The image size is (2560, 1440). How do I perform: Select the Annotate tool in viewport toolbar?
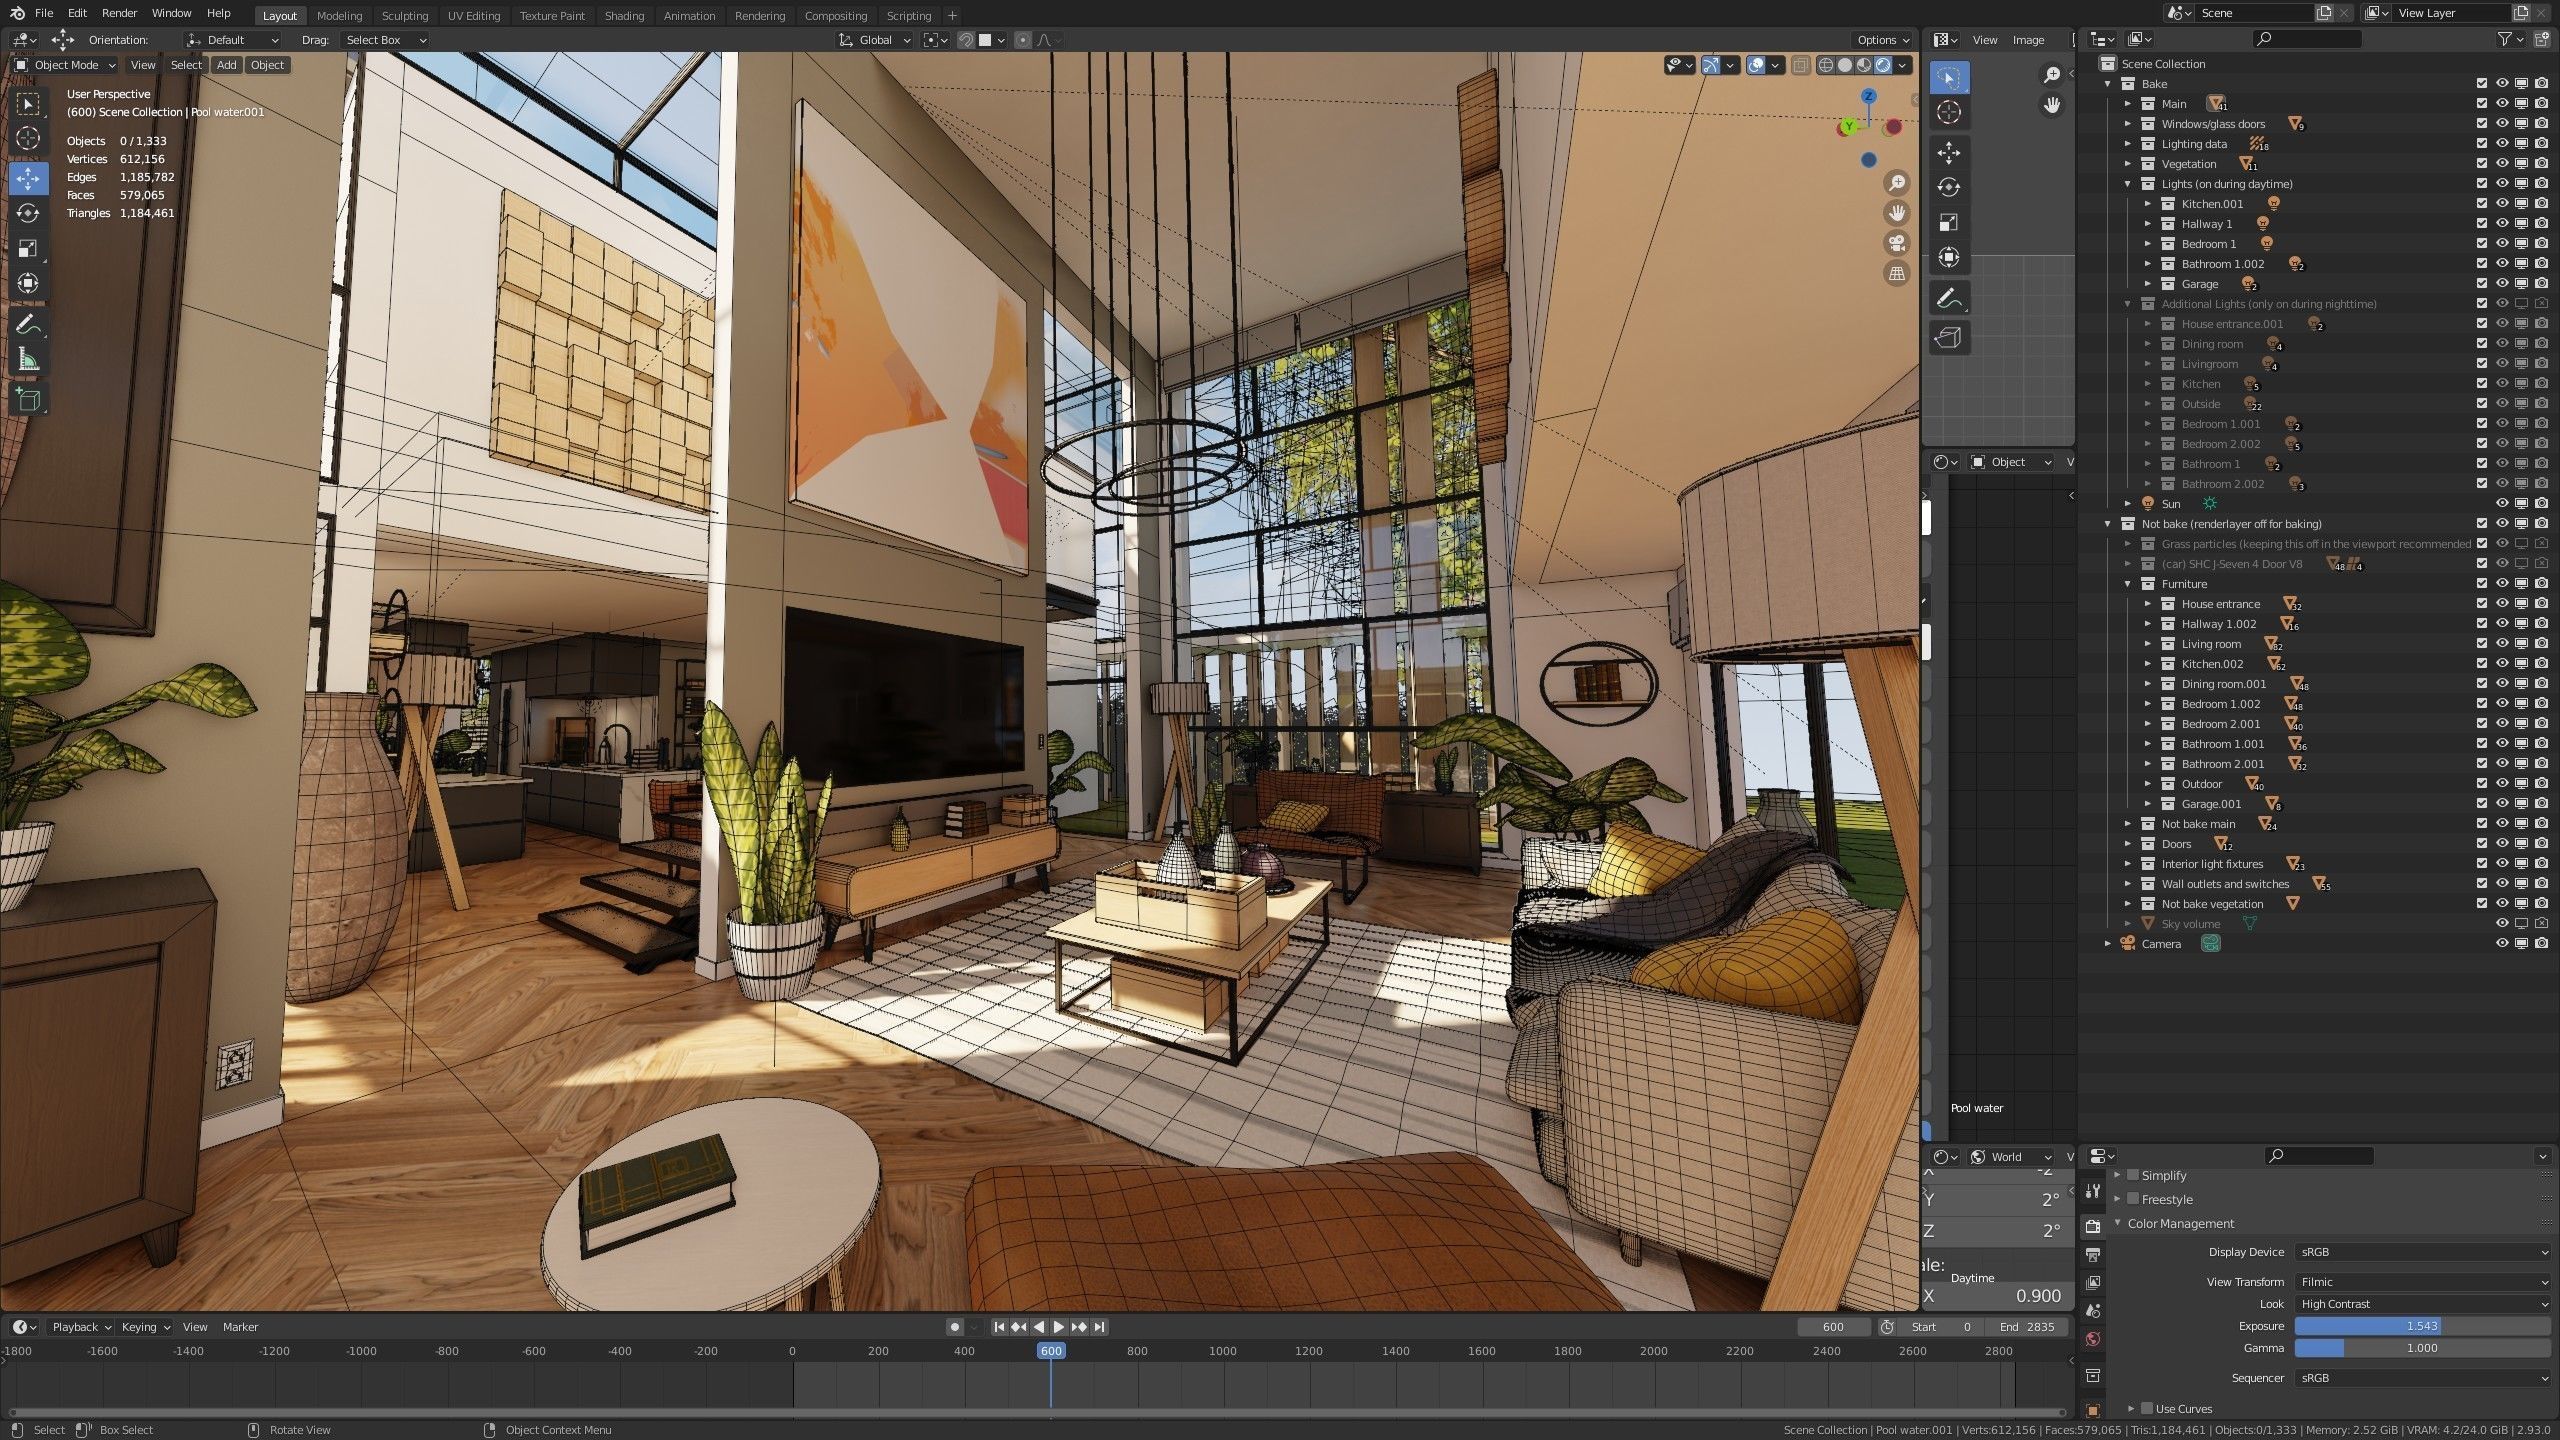28,325
